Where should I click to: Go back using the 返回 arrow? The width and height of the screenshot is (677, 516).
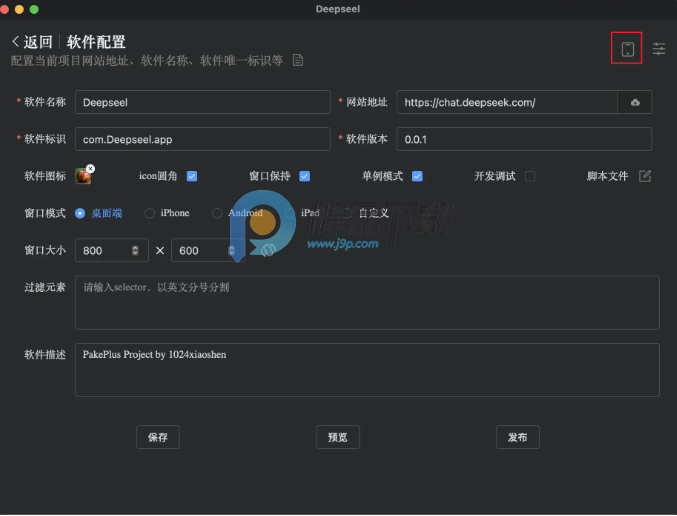(16, 42)
